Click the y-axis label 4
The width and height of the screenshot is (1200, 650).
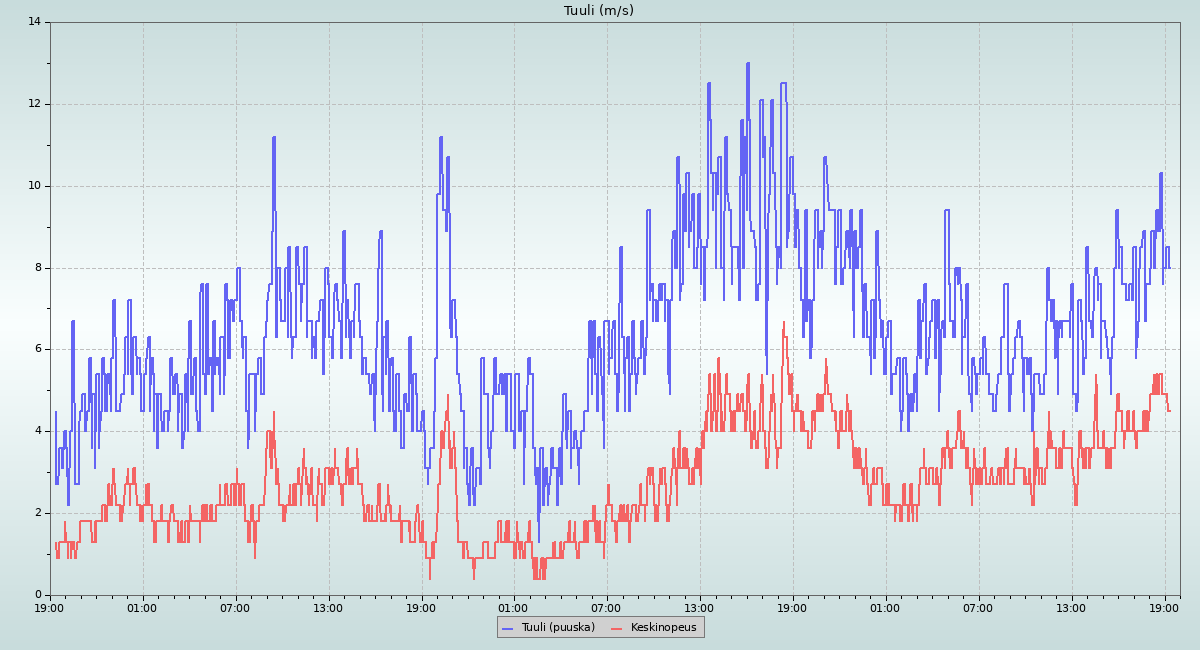(x=37, y=431)
